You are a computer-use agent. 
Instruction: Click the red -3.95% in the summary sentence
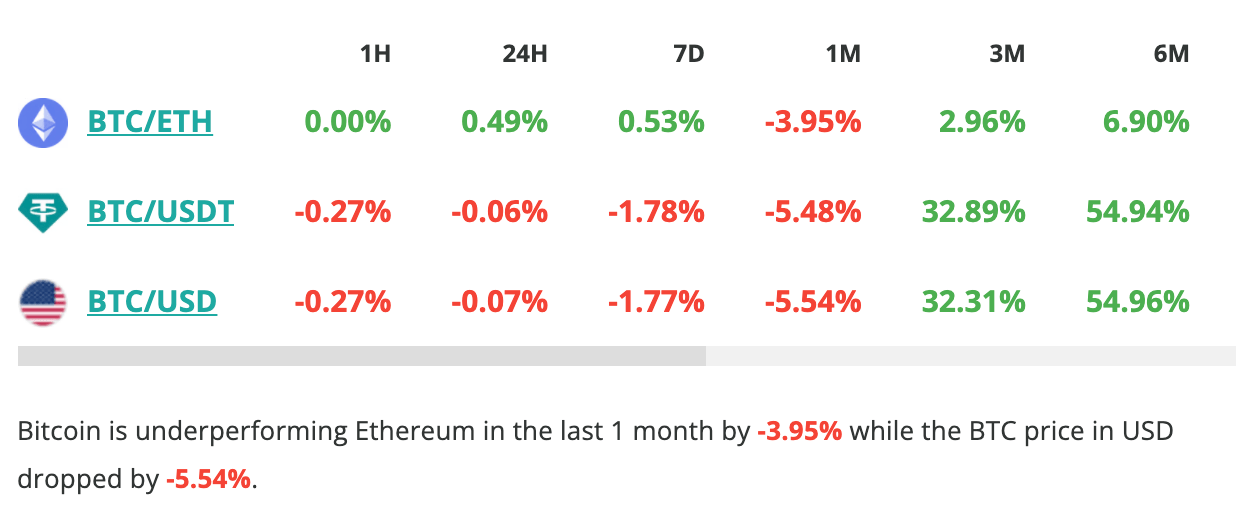(x=799, y=432)
